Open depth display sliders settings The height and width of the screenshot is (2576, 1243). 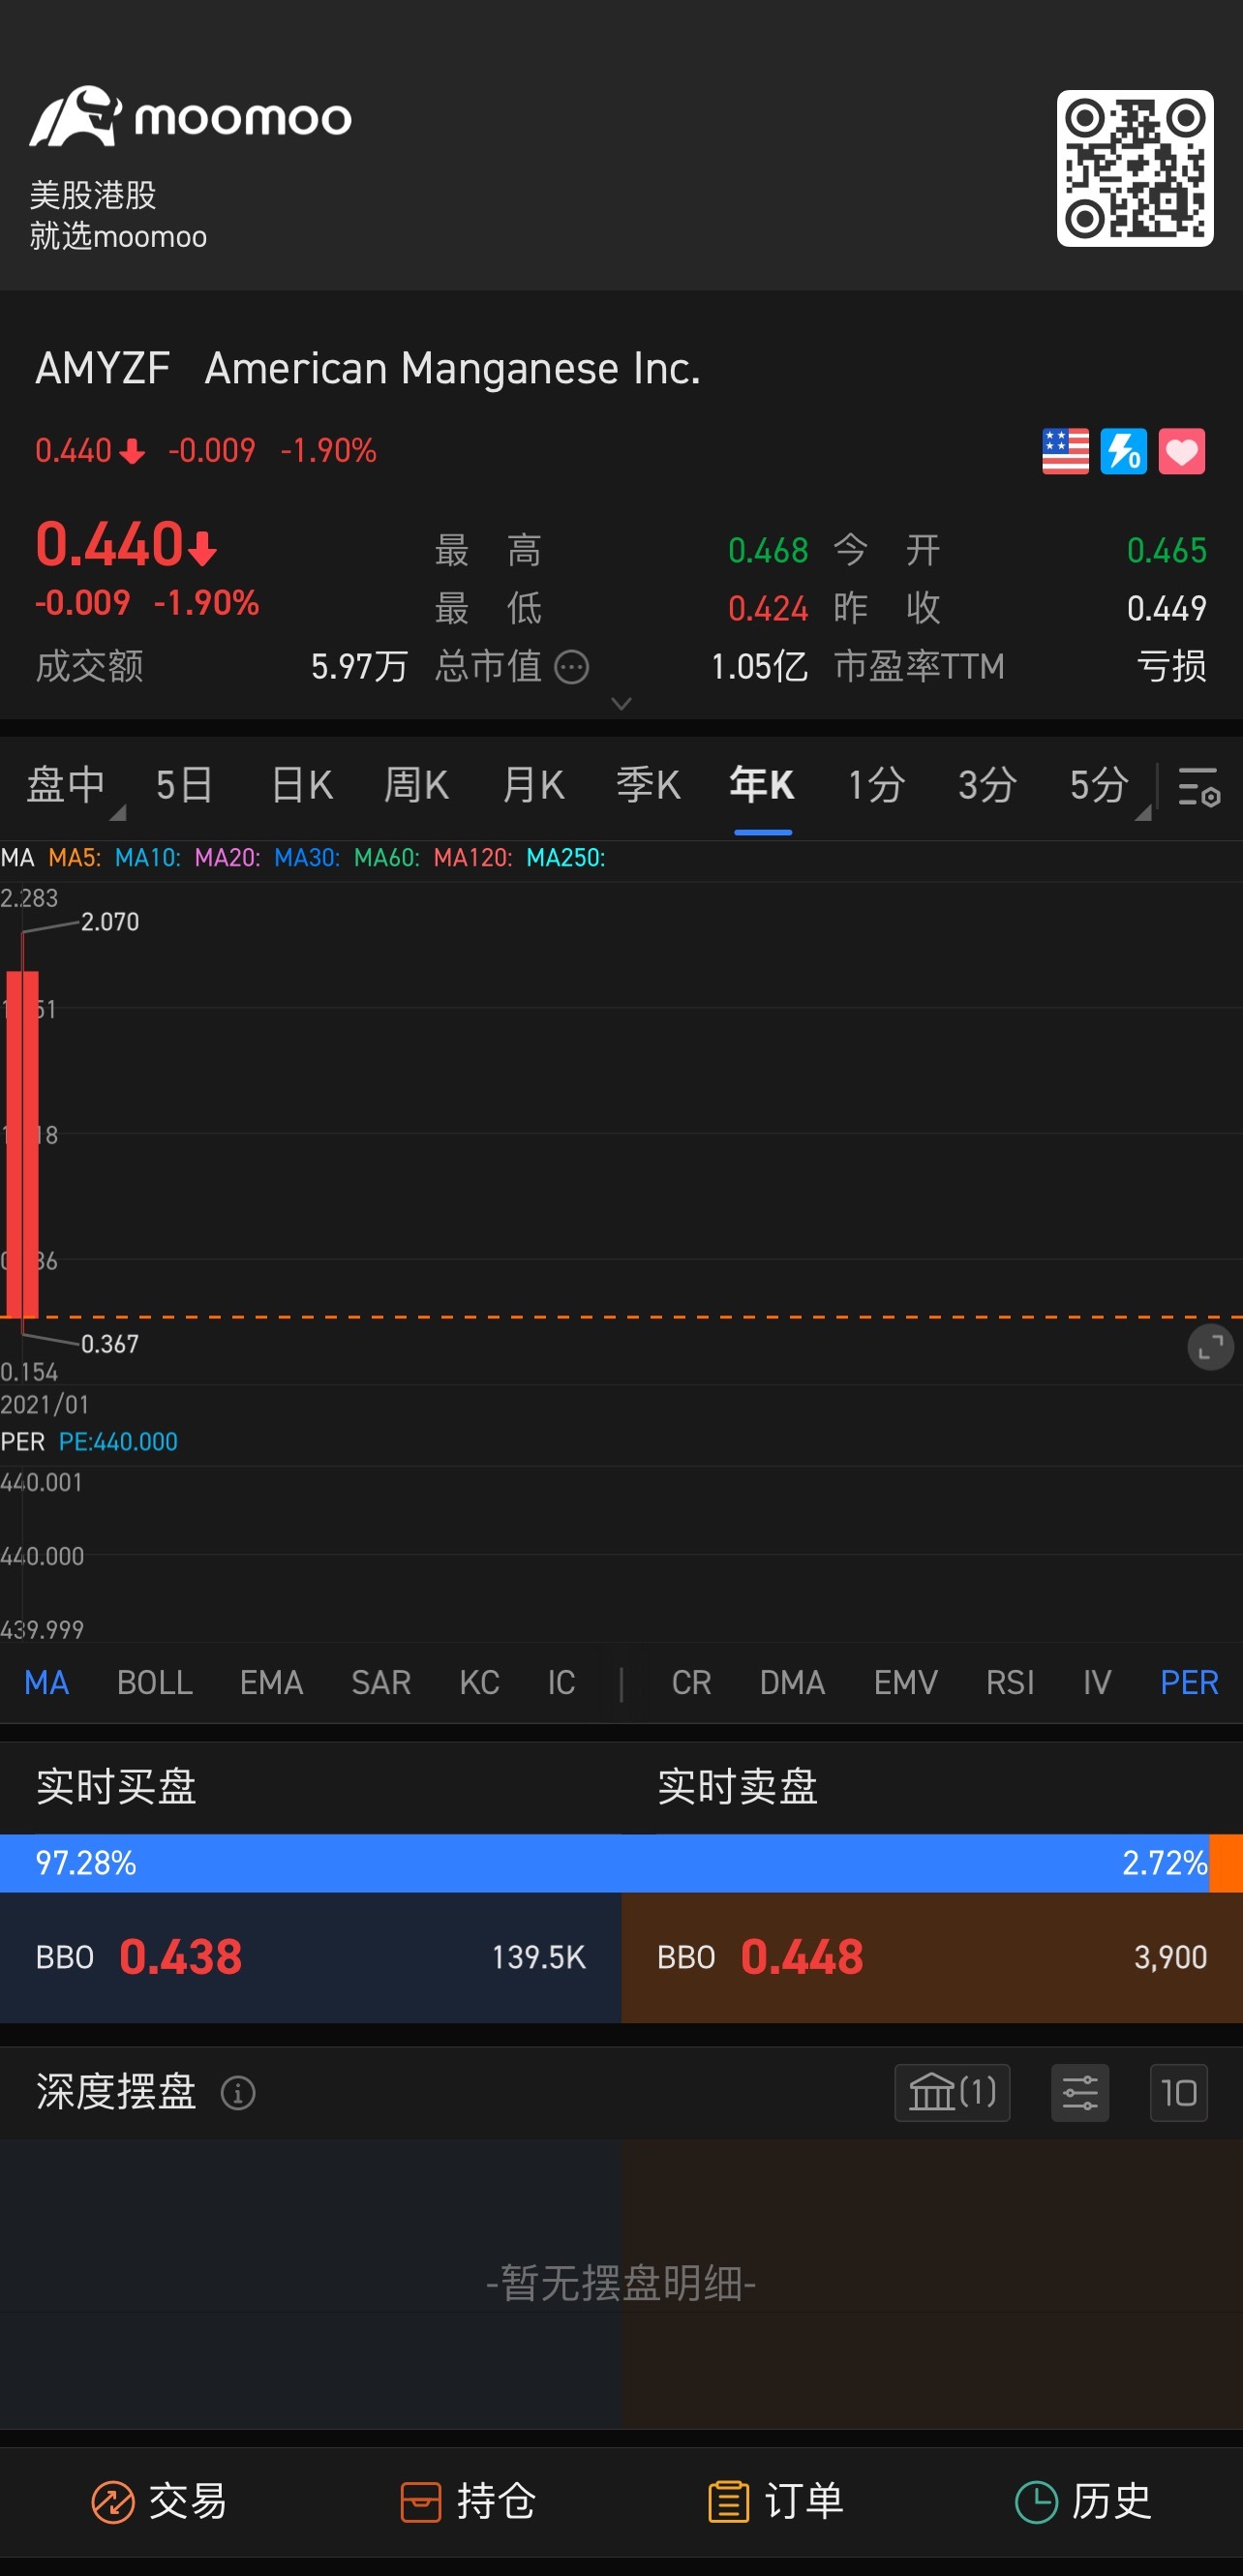[1080, 2093]
